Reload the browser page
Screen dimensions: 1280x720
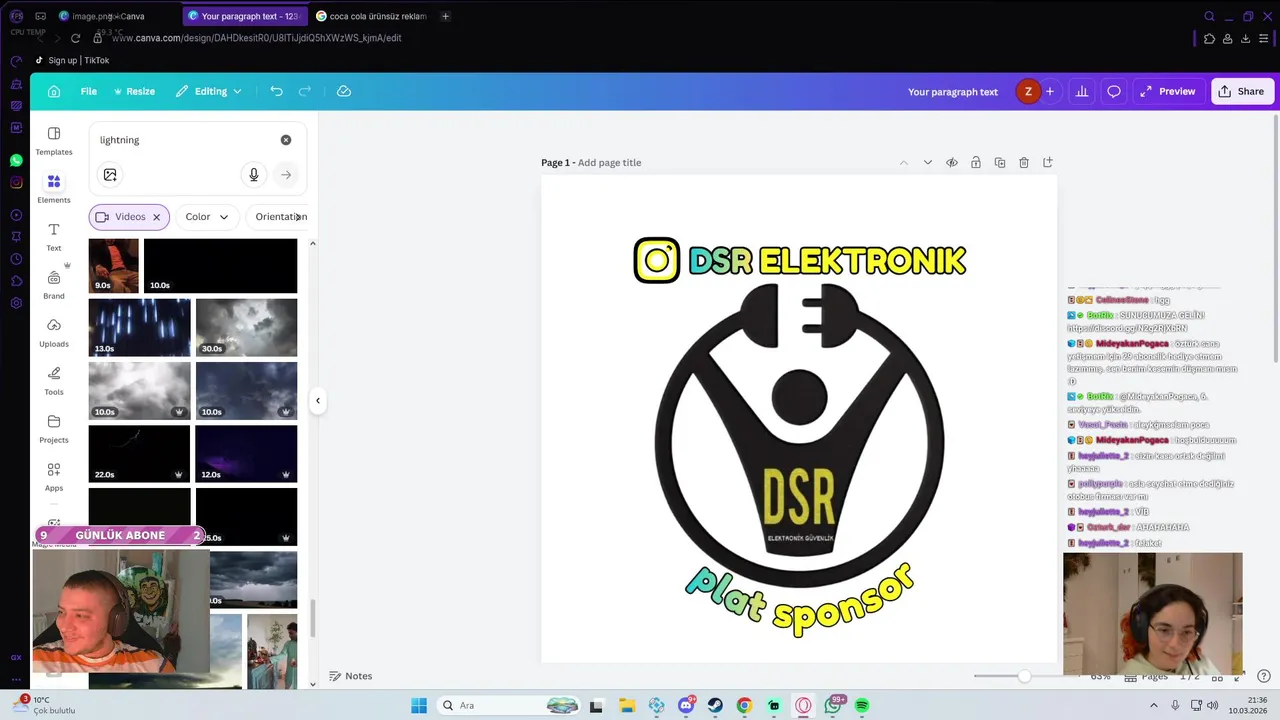coord(75,38)
